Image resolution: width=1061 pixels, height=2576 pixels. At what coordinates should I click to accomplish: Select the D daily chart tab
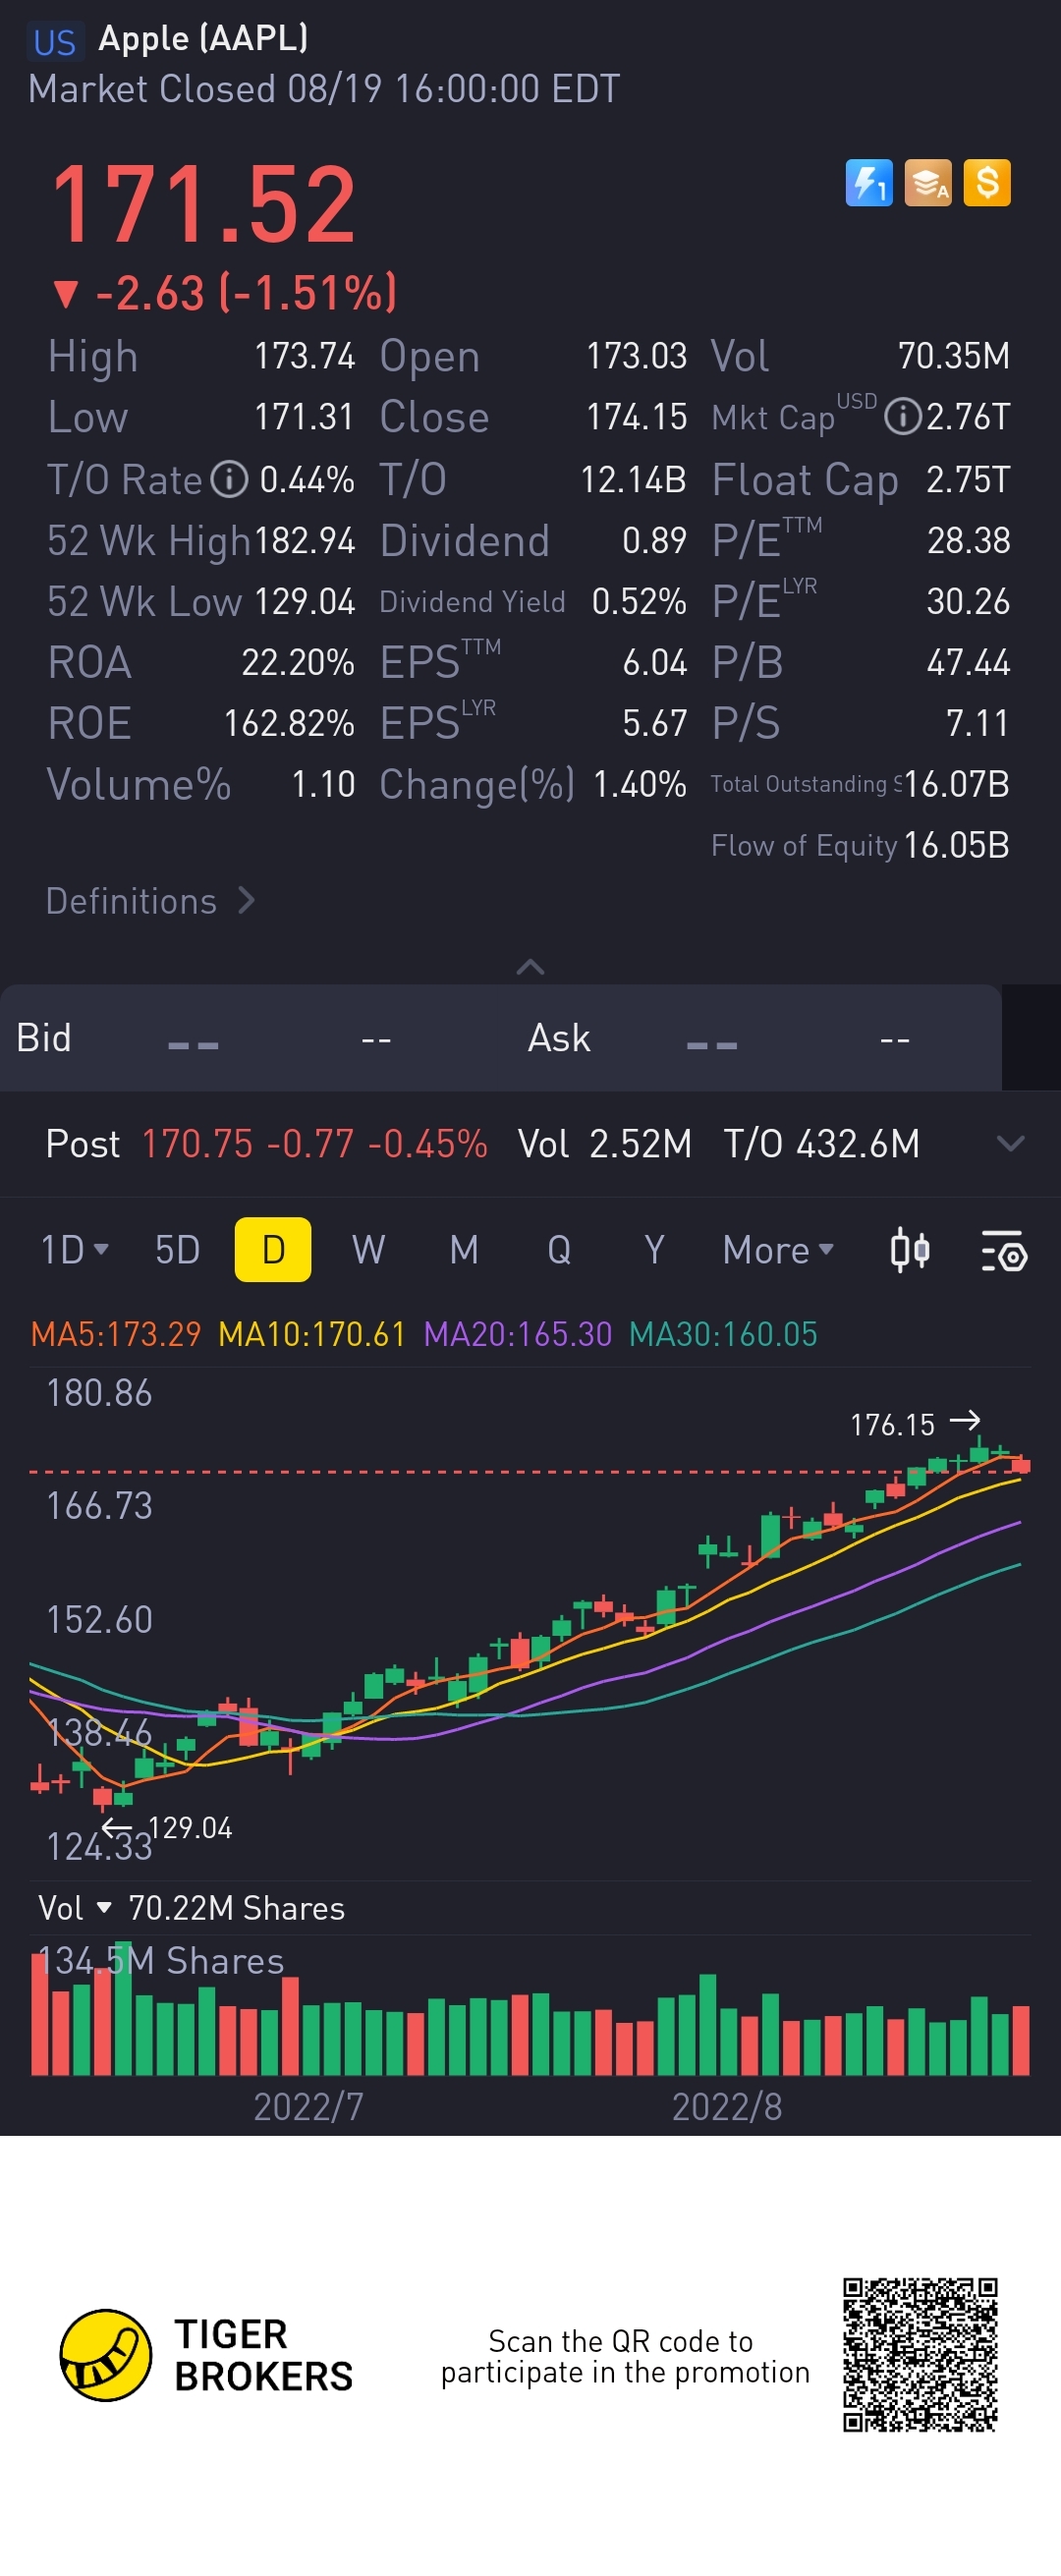point(273,1250)
